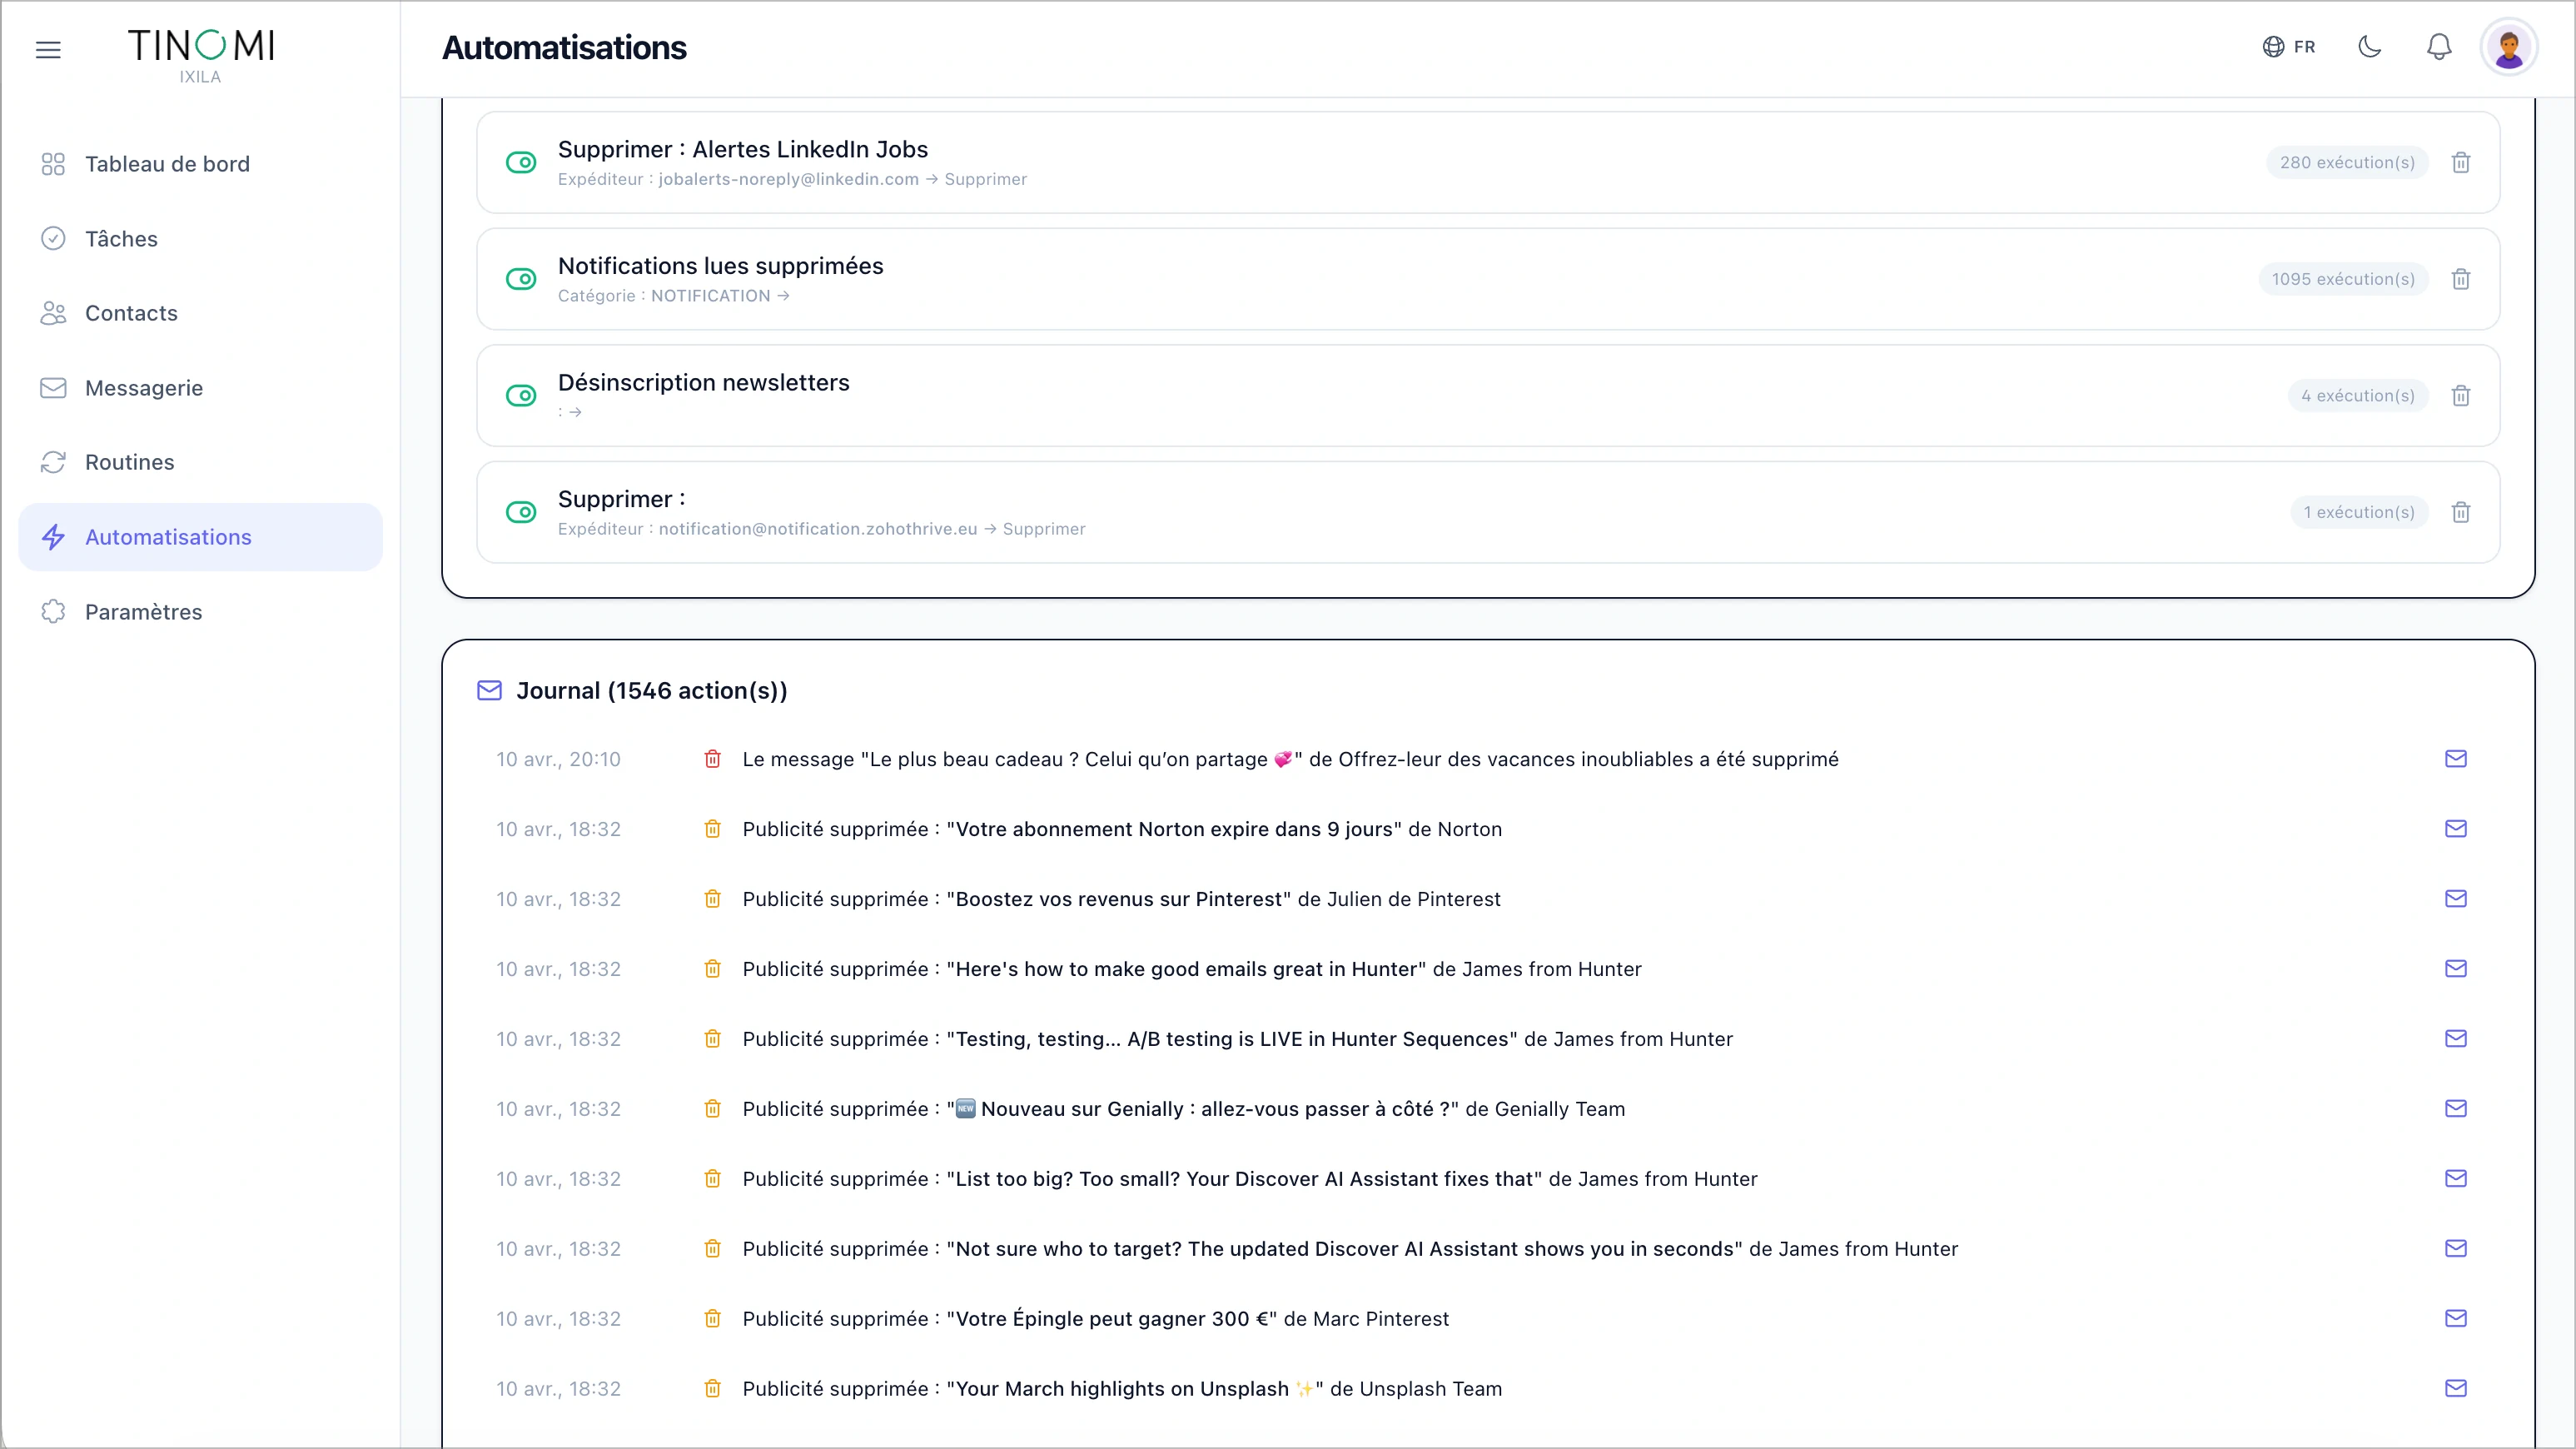
Task: Toggle Notifications lues supprimées rule
Action: [521, 279]
